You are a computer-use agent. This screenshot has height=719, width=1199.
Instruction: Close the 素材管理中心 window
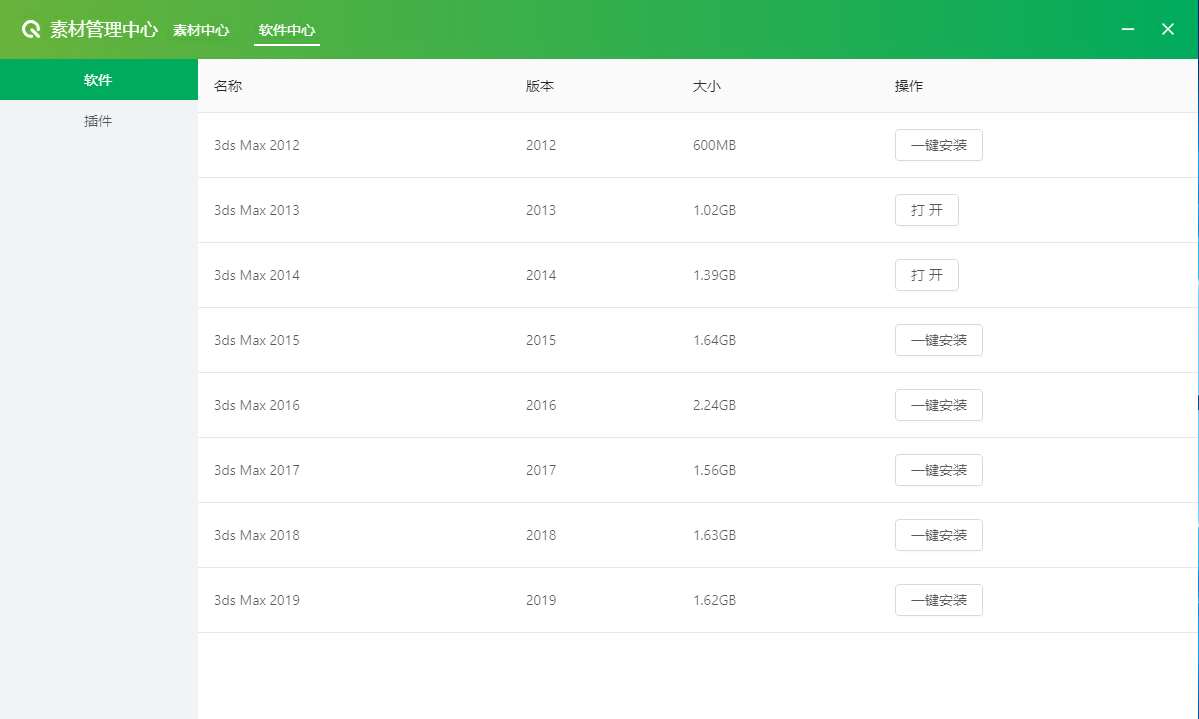point(1167,30)
